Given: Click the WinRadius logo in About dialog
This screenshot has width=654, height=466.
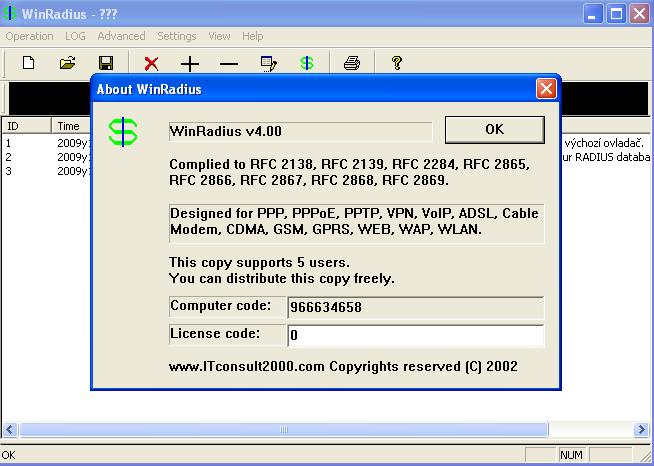Looking at the screenshot, I should pyautogui.click(x=123, y=132).
